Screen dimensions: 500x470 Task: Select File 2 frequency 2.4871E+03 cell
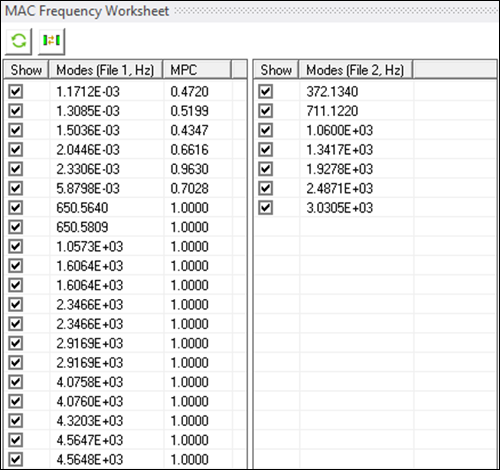(x=356, y=188)
